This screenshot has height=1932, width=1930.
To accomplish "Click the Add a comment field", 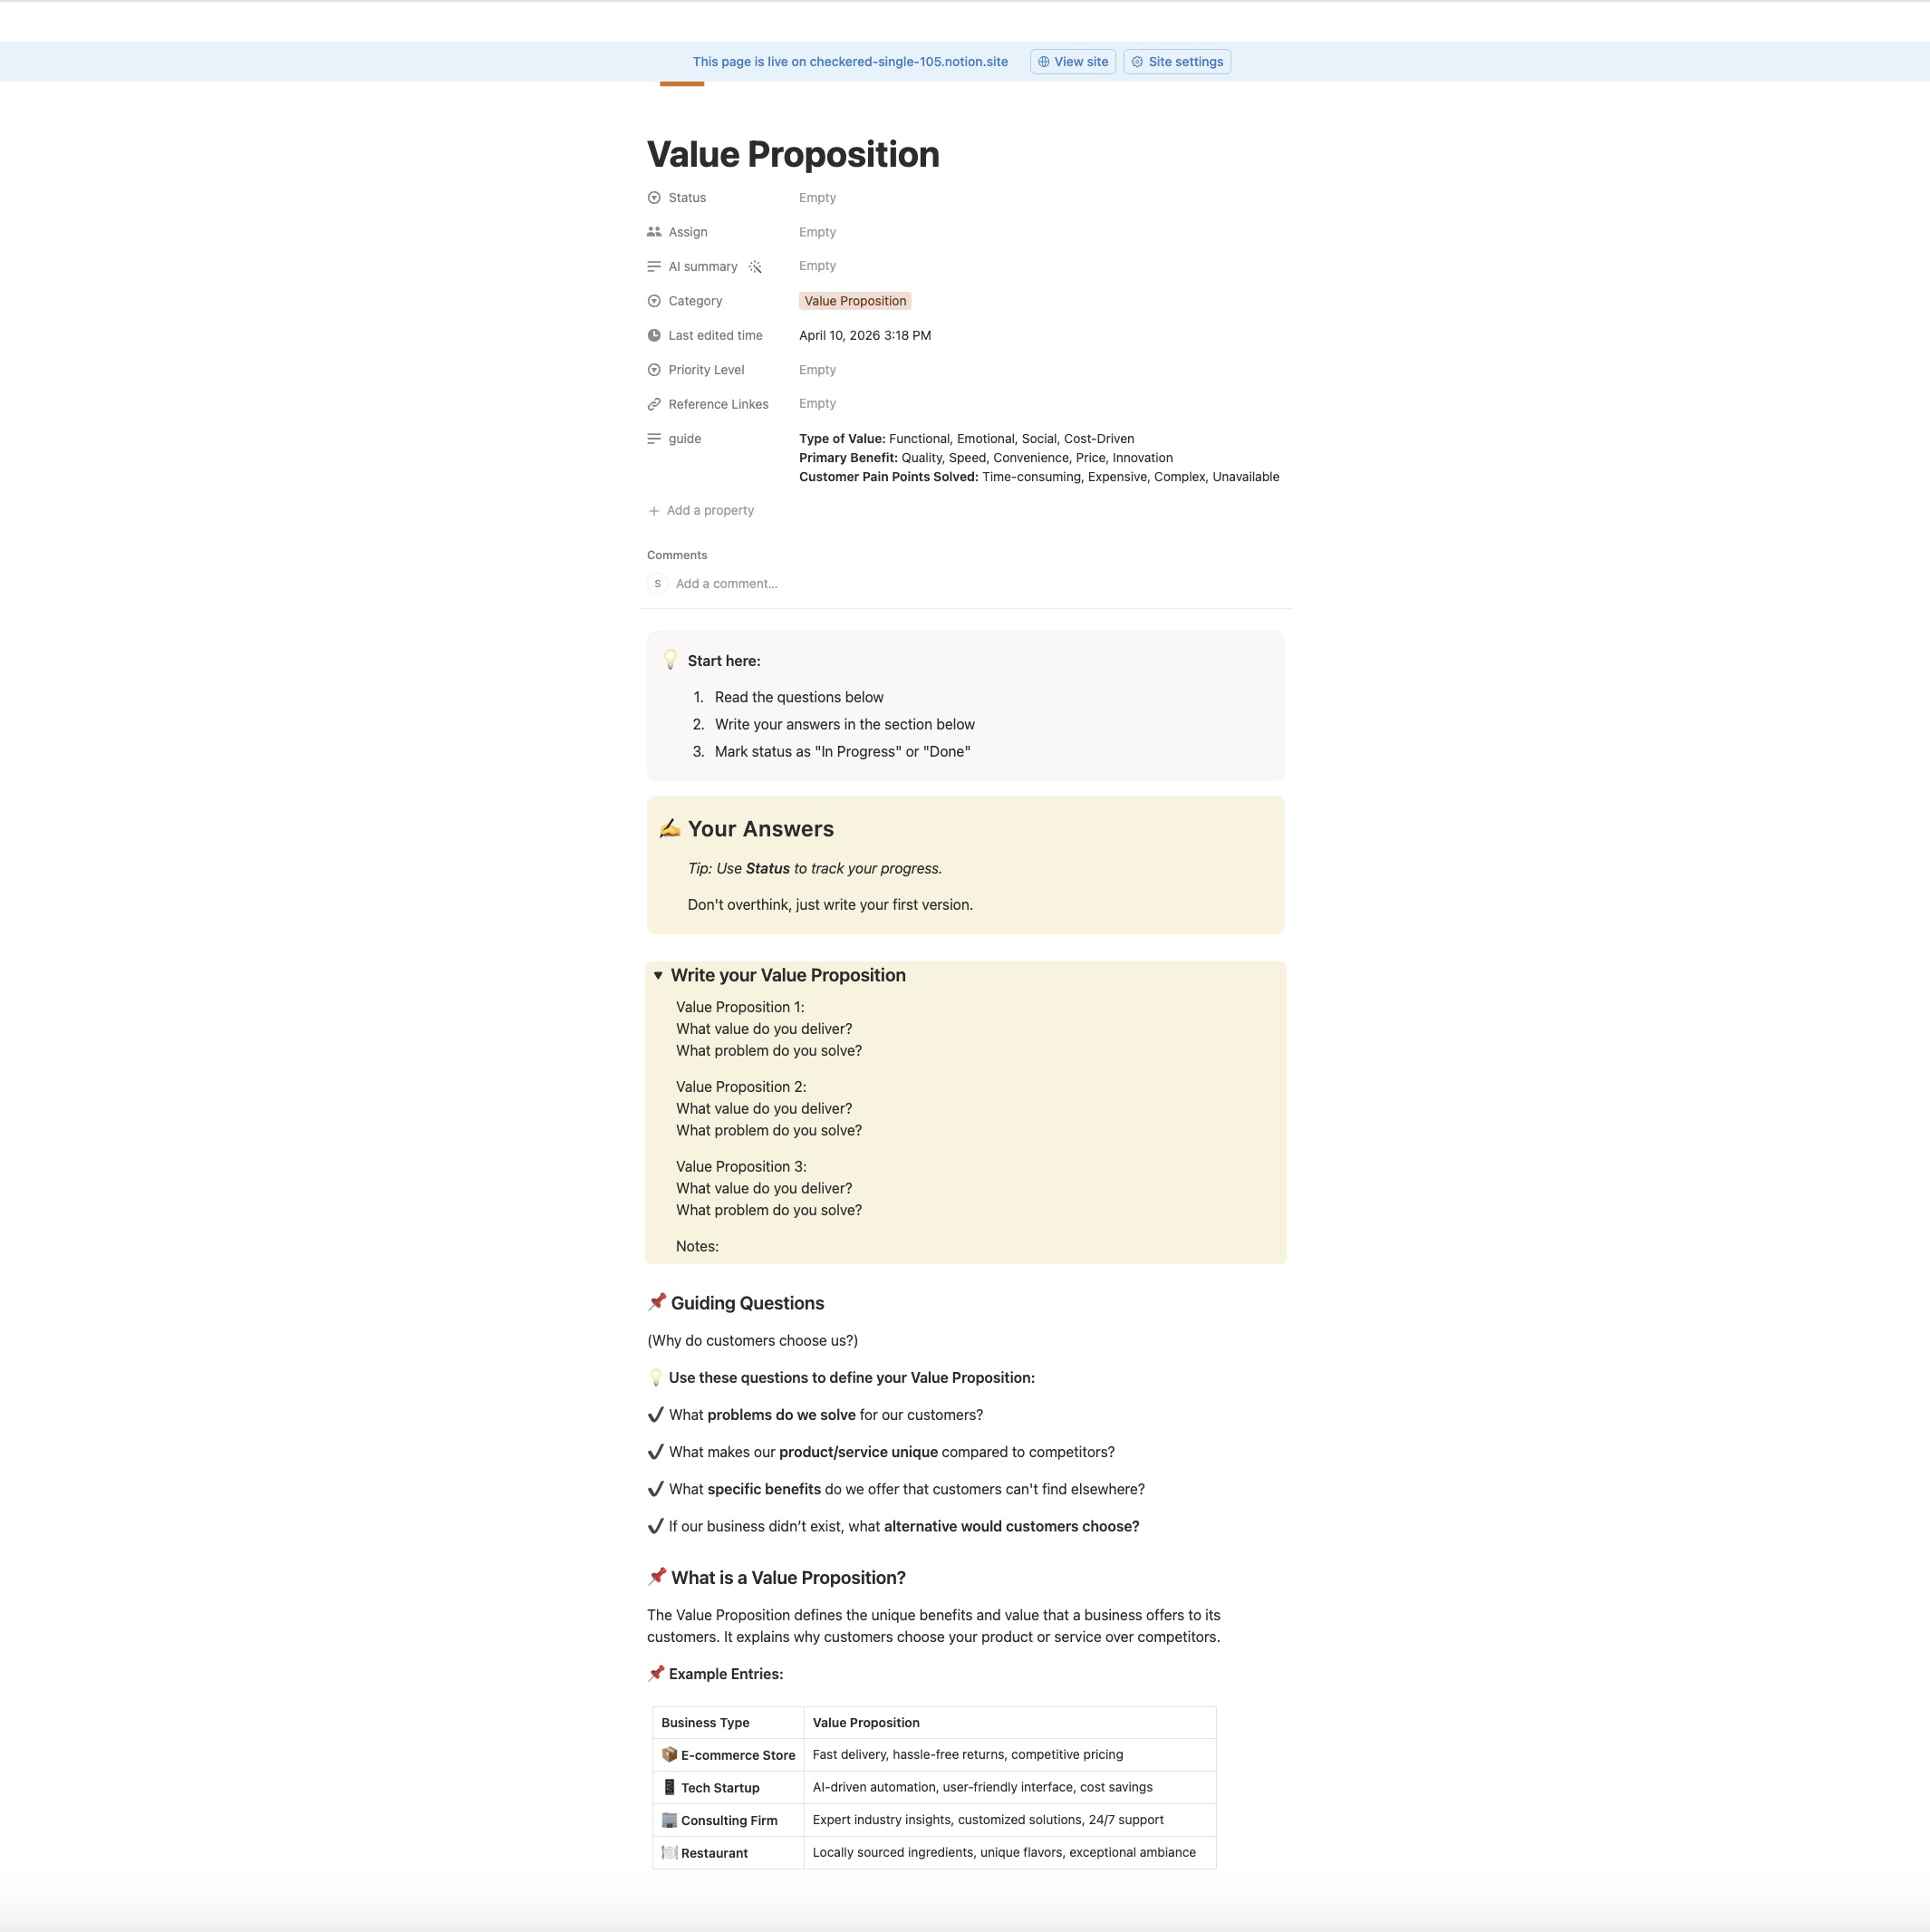I will [x=726, y=583].
